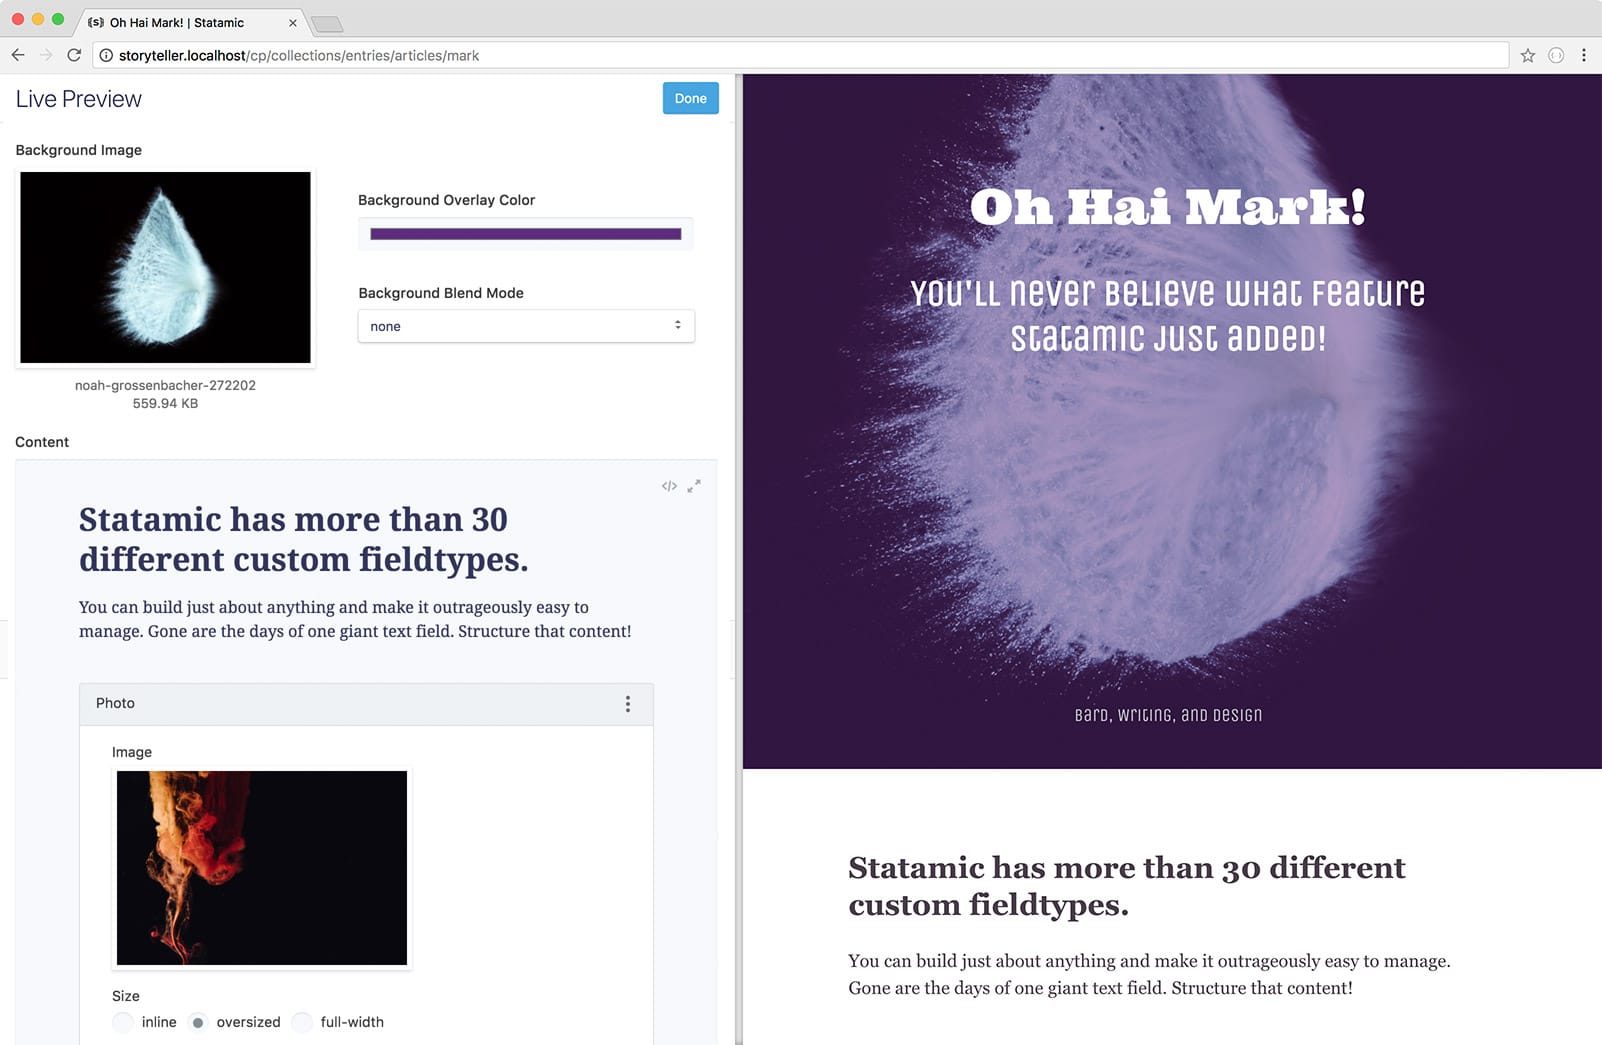The width and height of the screenshot is (1602, 1045).
Task: Click the browser forward arrow
Action: coord(46,55)
